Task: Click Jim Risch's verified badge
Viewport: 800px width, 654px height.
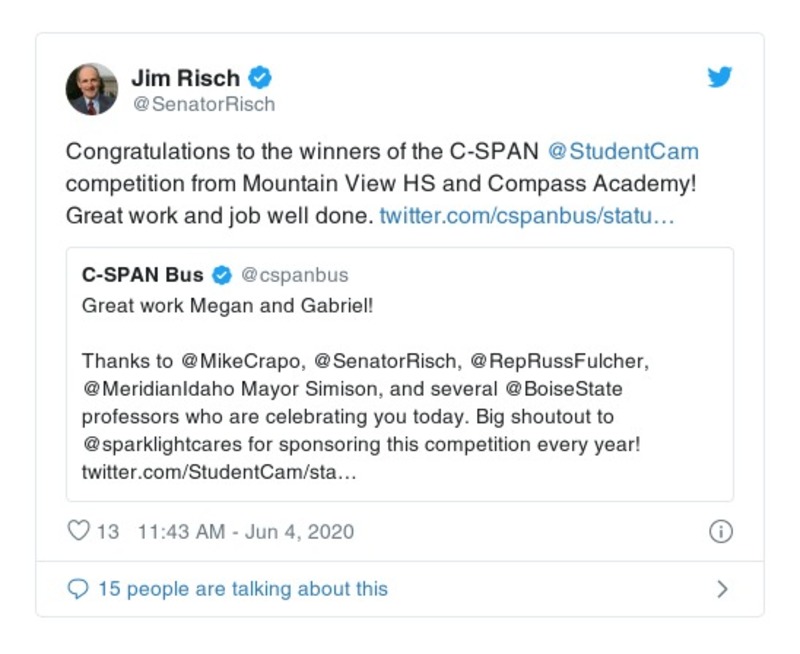Action: click(262, 77)
